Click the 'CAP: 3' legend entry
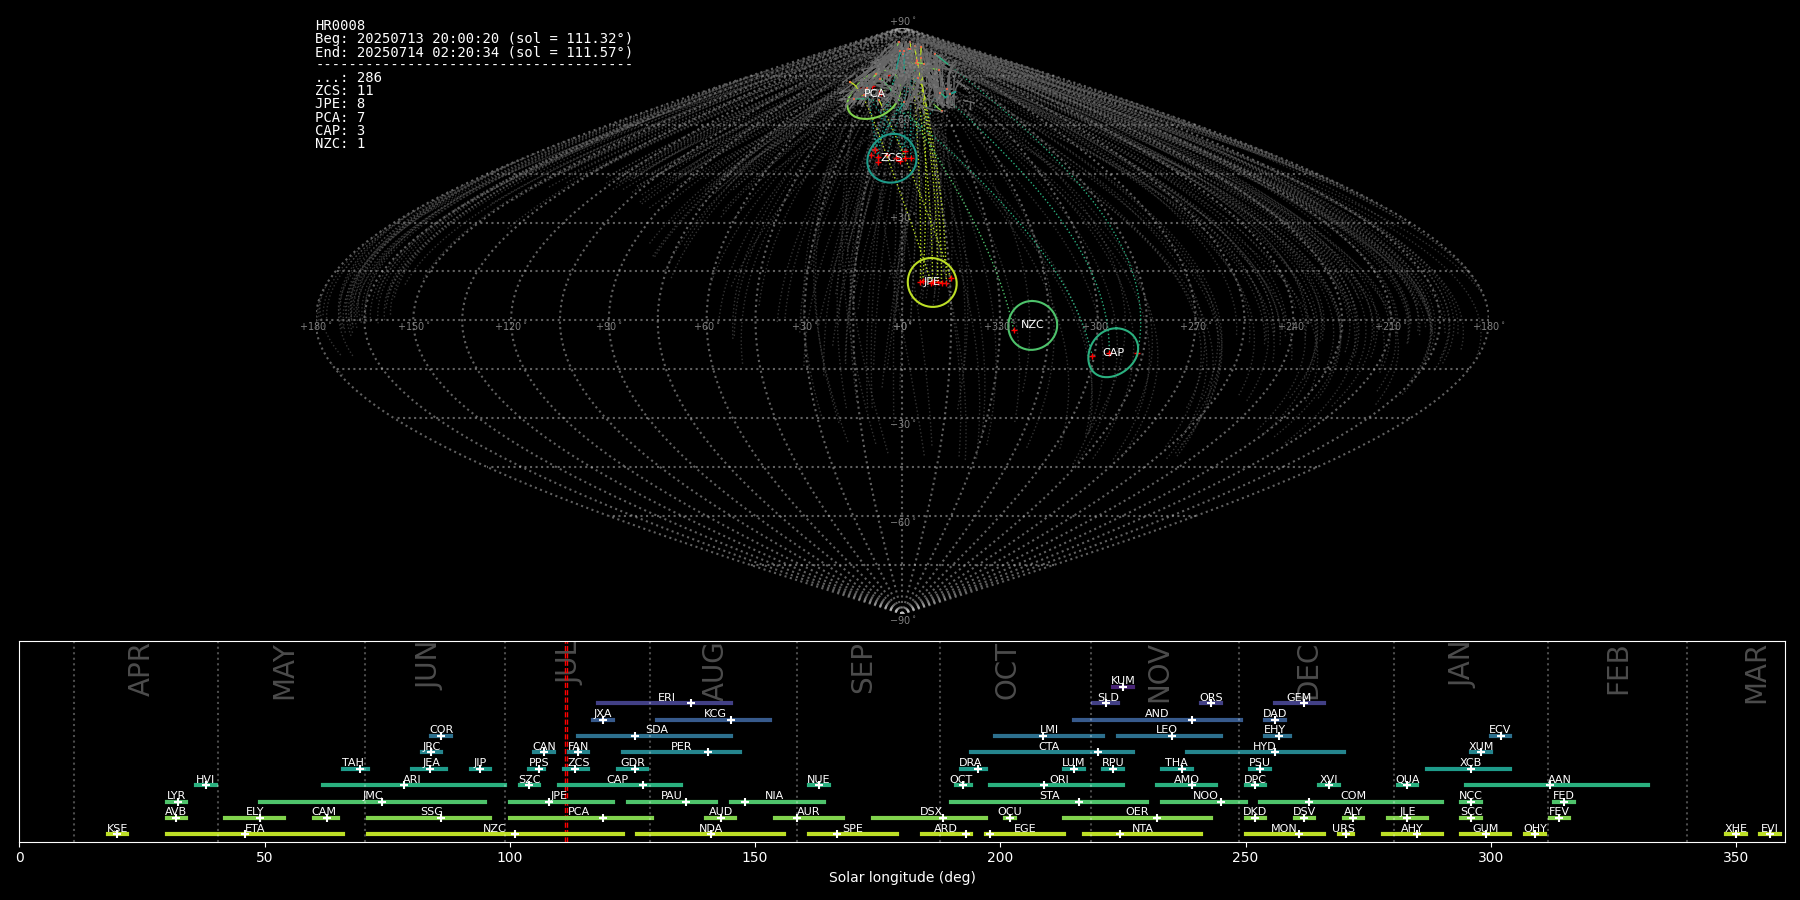This screenshot has width=1800, height=900. (340, 131)
